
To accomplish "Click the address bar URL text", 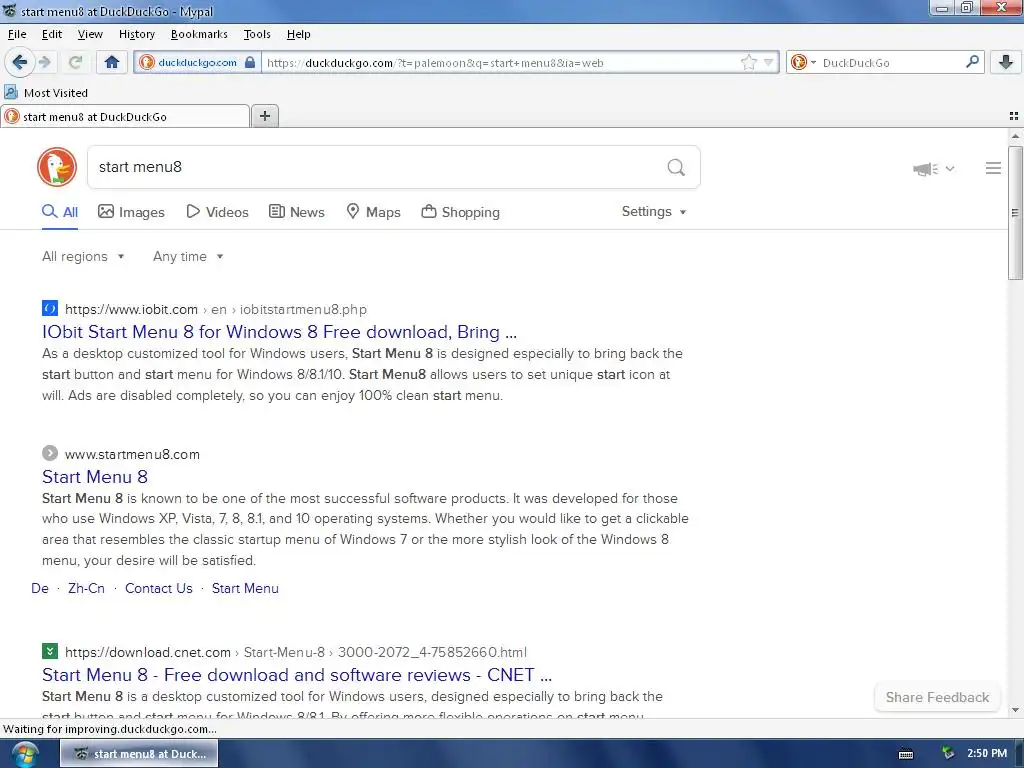I will pyautogui.click(x=435, y=63).
